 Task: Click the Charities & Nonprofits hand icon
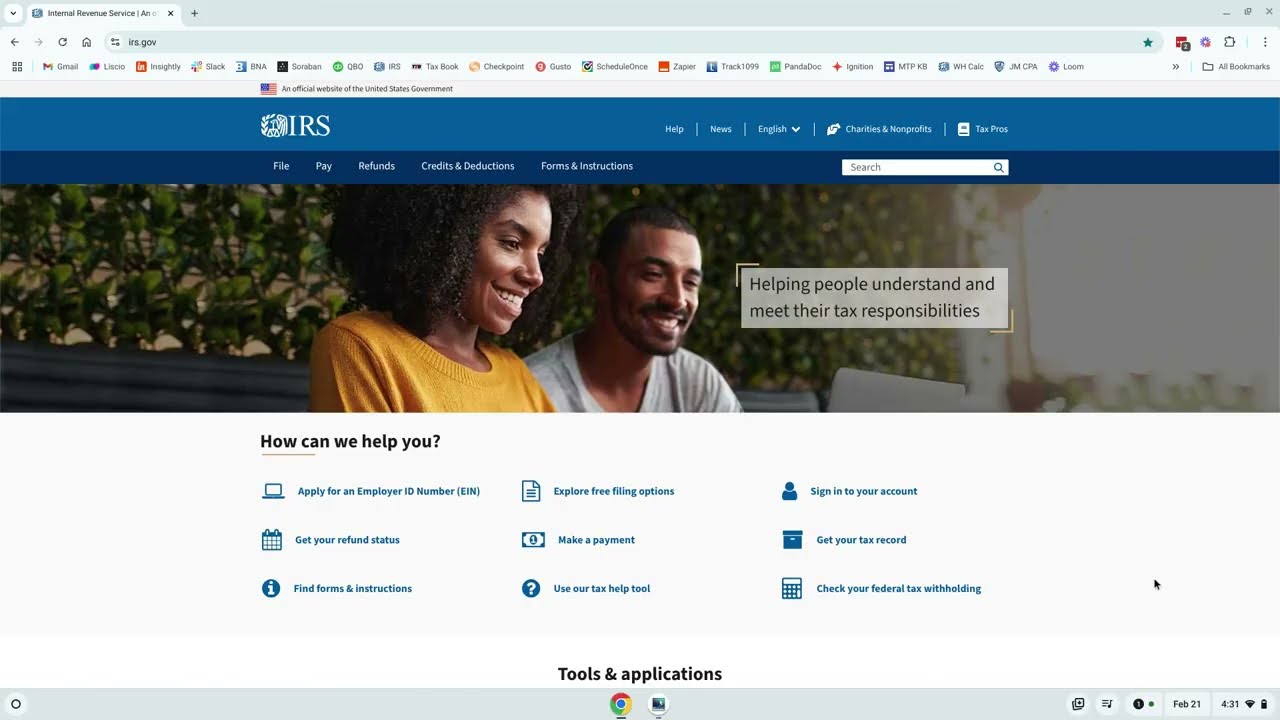click(833, 129)
